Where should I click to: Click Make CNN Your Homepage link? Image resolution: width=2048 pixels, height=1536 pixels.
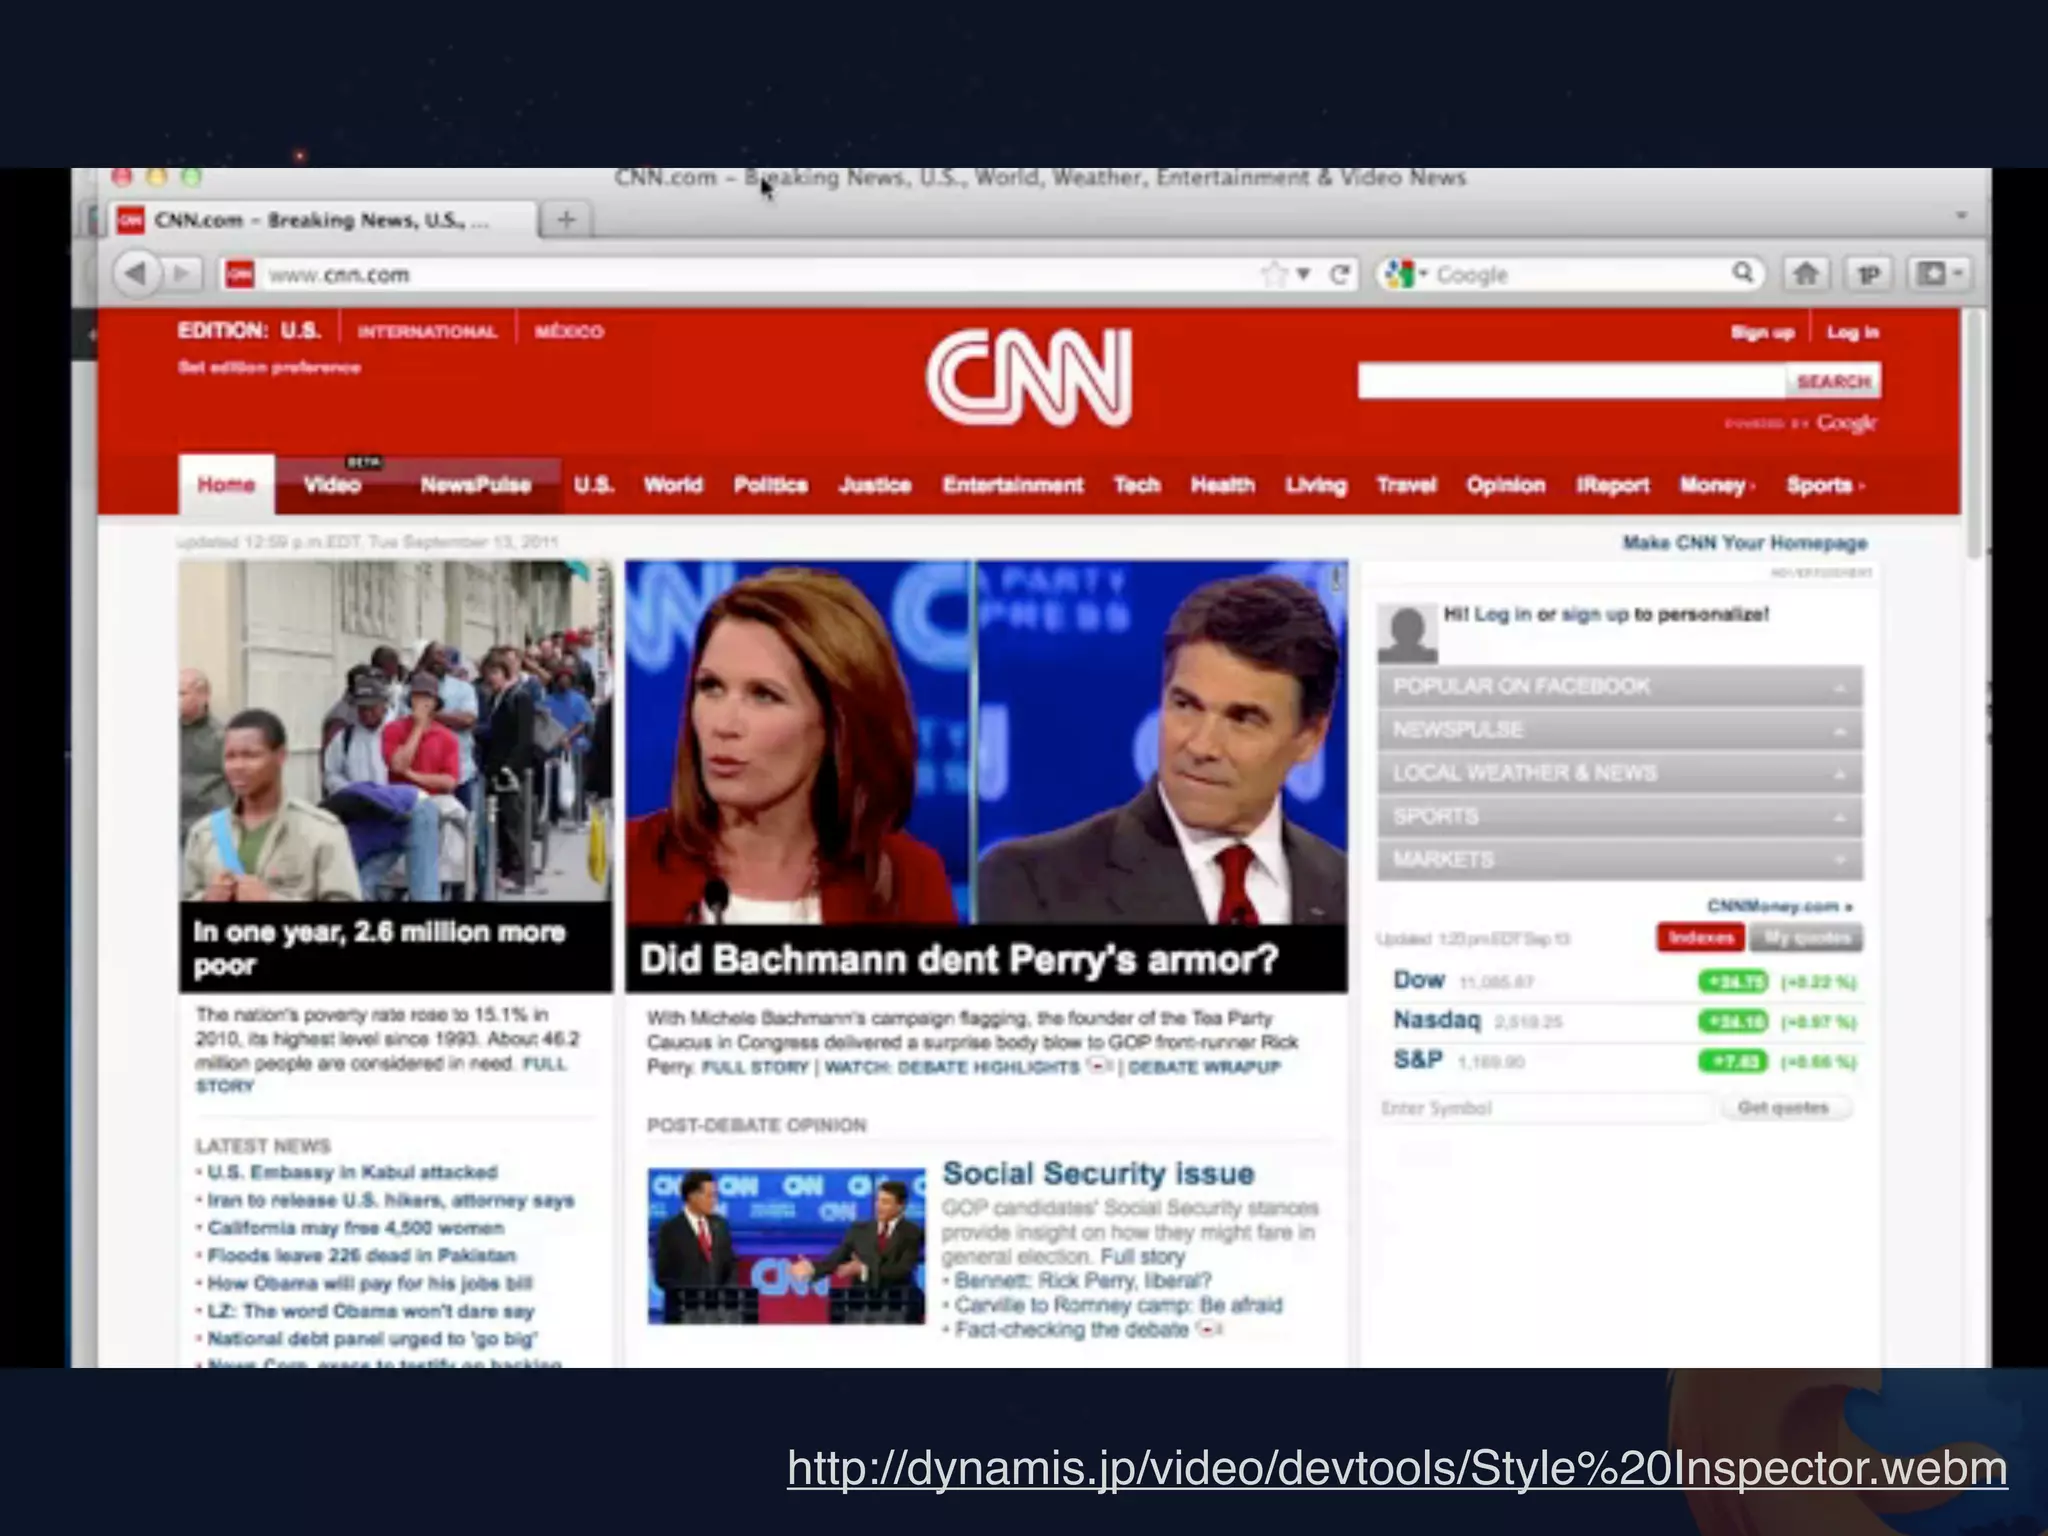[1745, 543]
